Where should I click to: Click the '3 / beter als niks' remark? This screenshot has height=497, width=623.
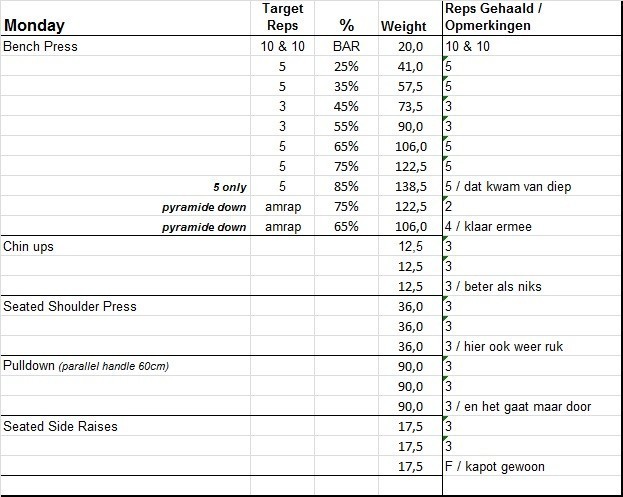[492, 287]
